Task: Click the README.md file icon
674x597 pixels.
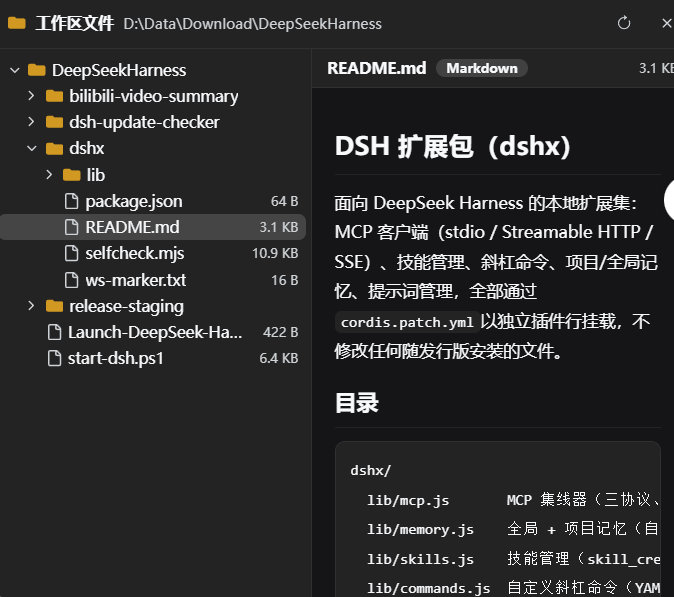Action: (x=71, y=227)
